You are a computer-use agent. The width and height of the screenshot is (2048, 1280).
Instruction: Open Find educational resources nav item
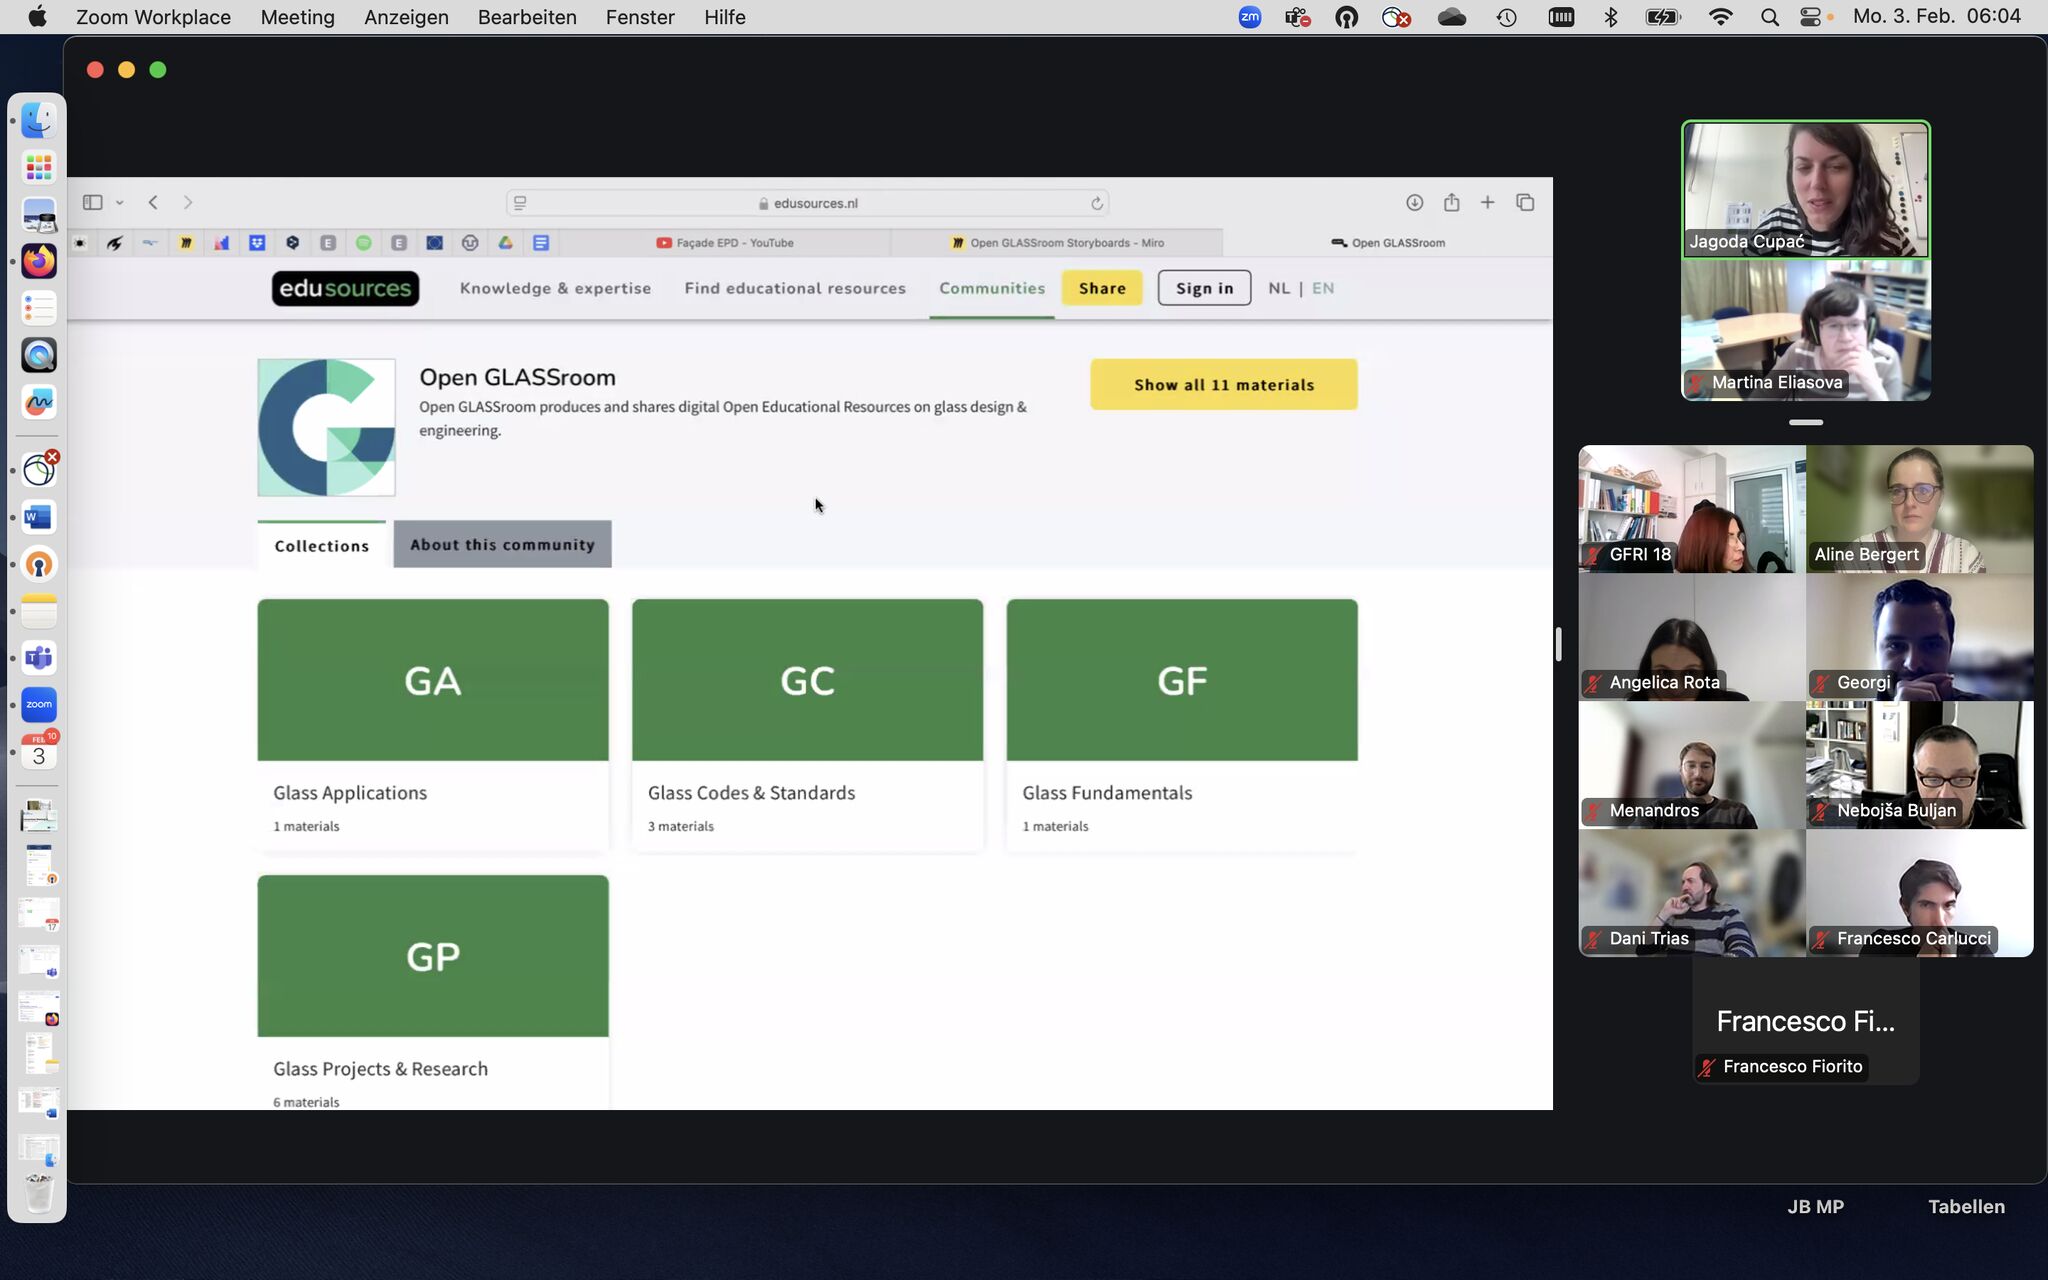[x=795, y=288]
